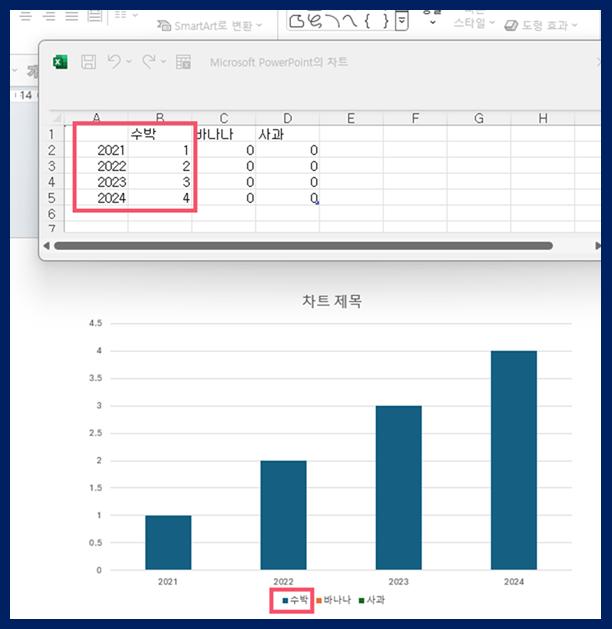
Task: Click 수박 value cell for 2023
Action: [x=160, y=182]
